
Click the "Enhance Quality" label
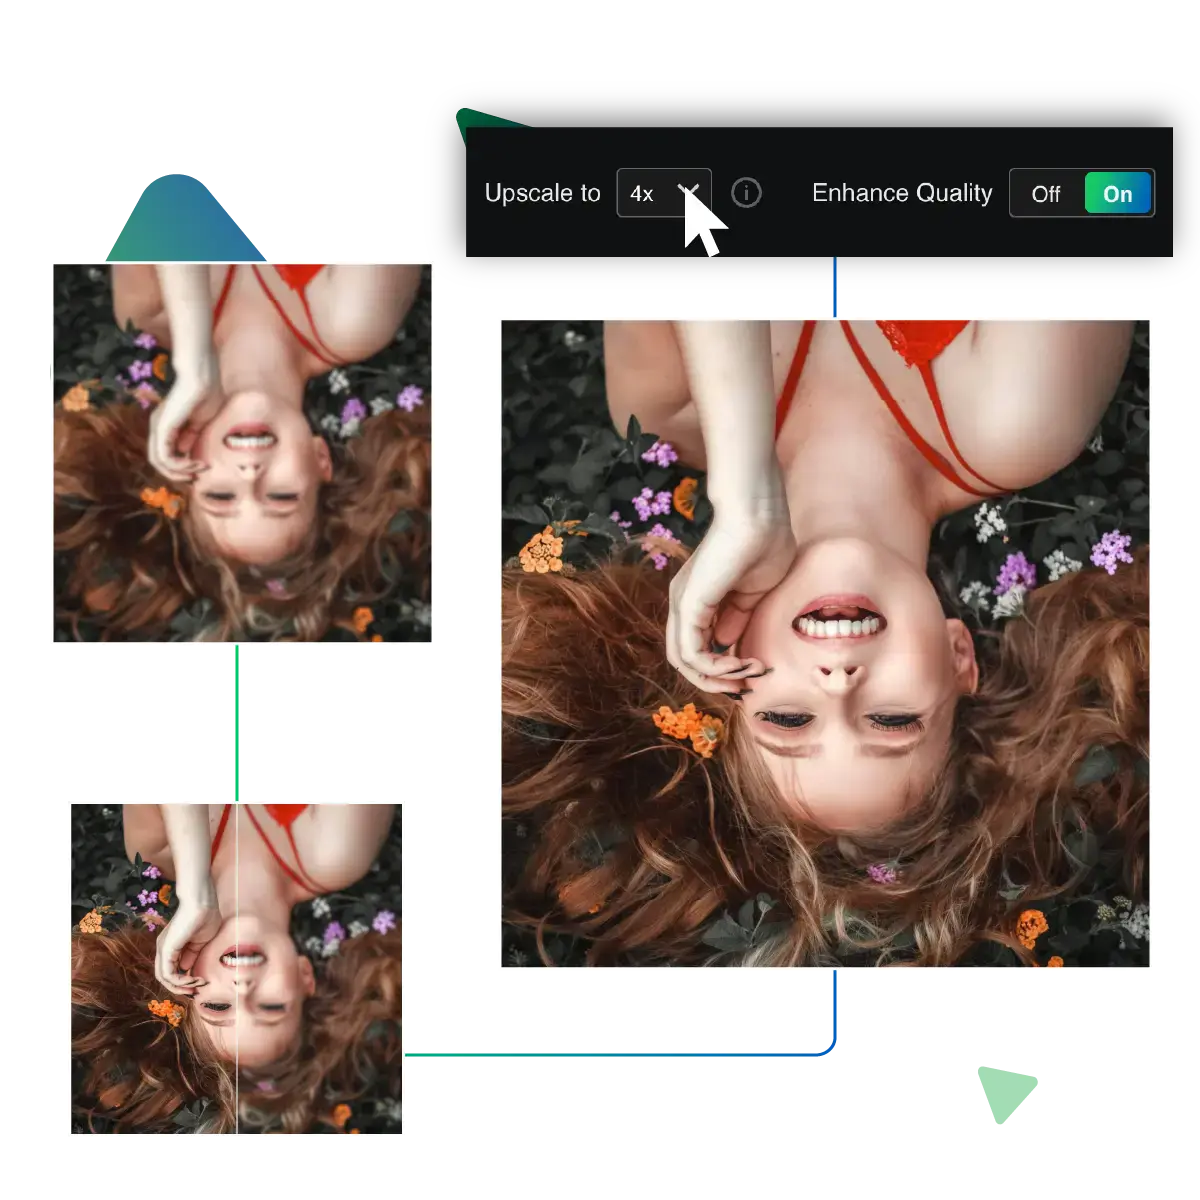(902, 193)
